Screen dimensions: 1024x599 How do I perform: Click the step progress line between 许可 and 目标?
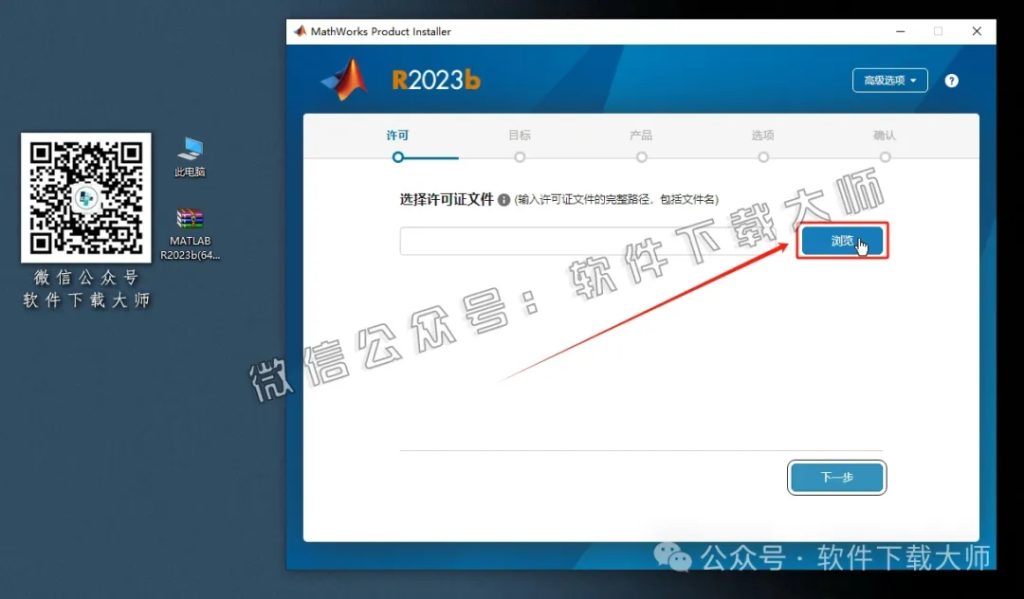coord(460,158)
